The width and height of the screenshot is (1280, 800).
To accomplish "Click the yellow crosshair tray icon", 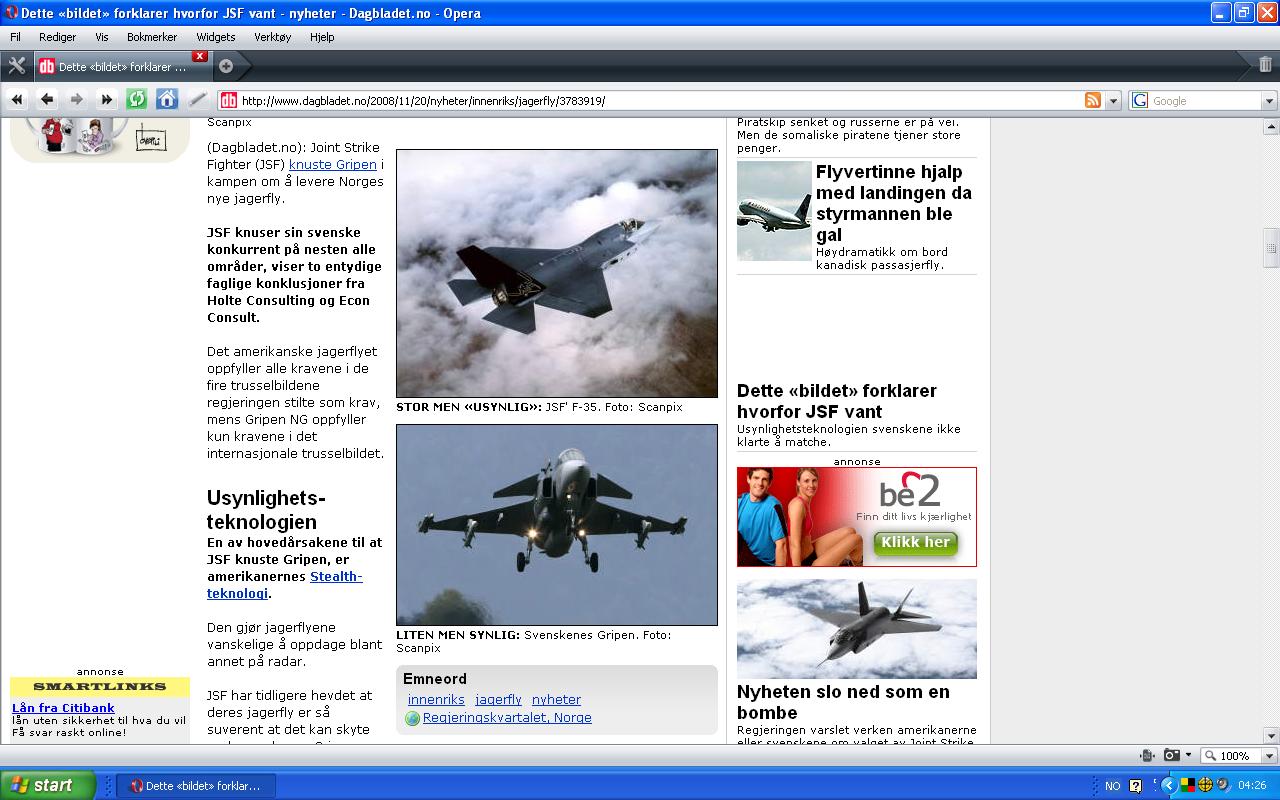I will [x=1205, y=786].
